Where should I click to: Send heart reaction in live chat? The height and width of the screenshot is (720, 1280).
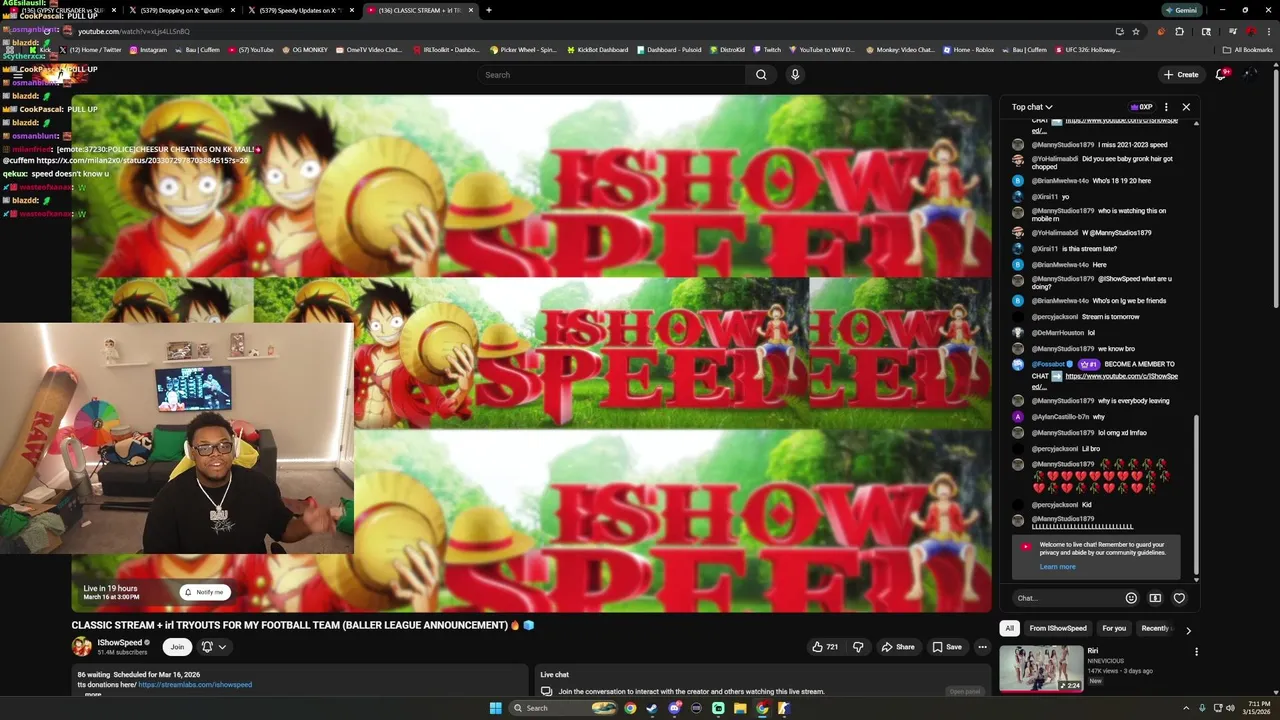click(1179, 598)
